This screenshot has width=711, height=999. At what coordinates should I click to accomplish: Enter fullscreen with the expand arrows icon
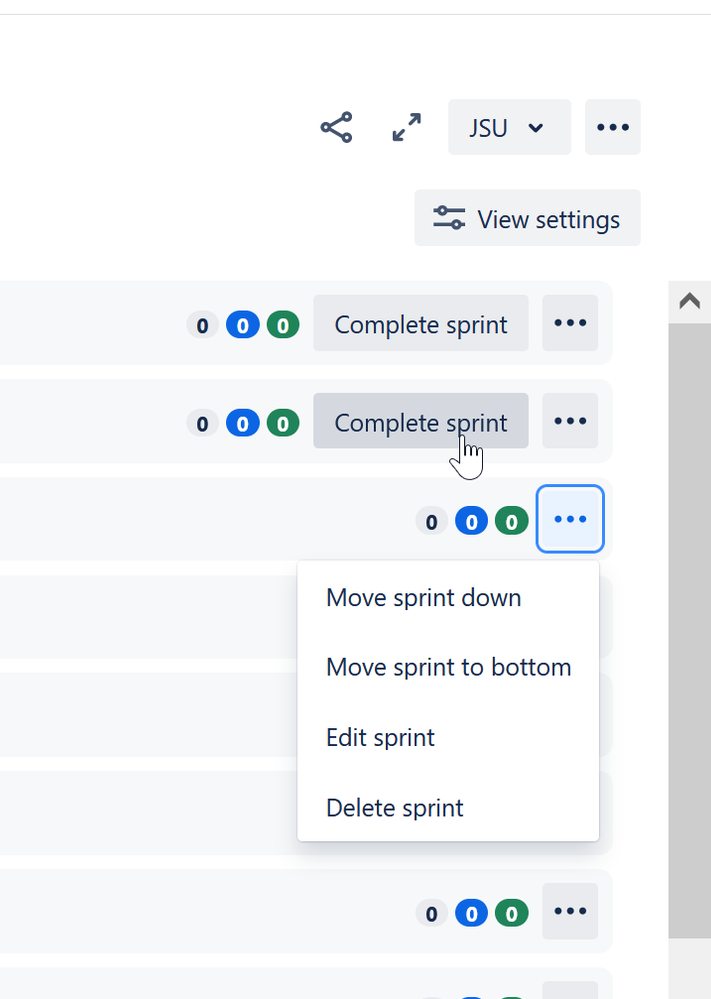coord(406,127)
